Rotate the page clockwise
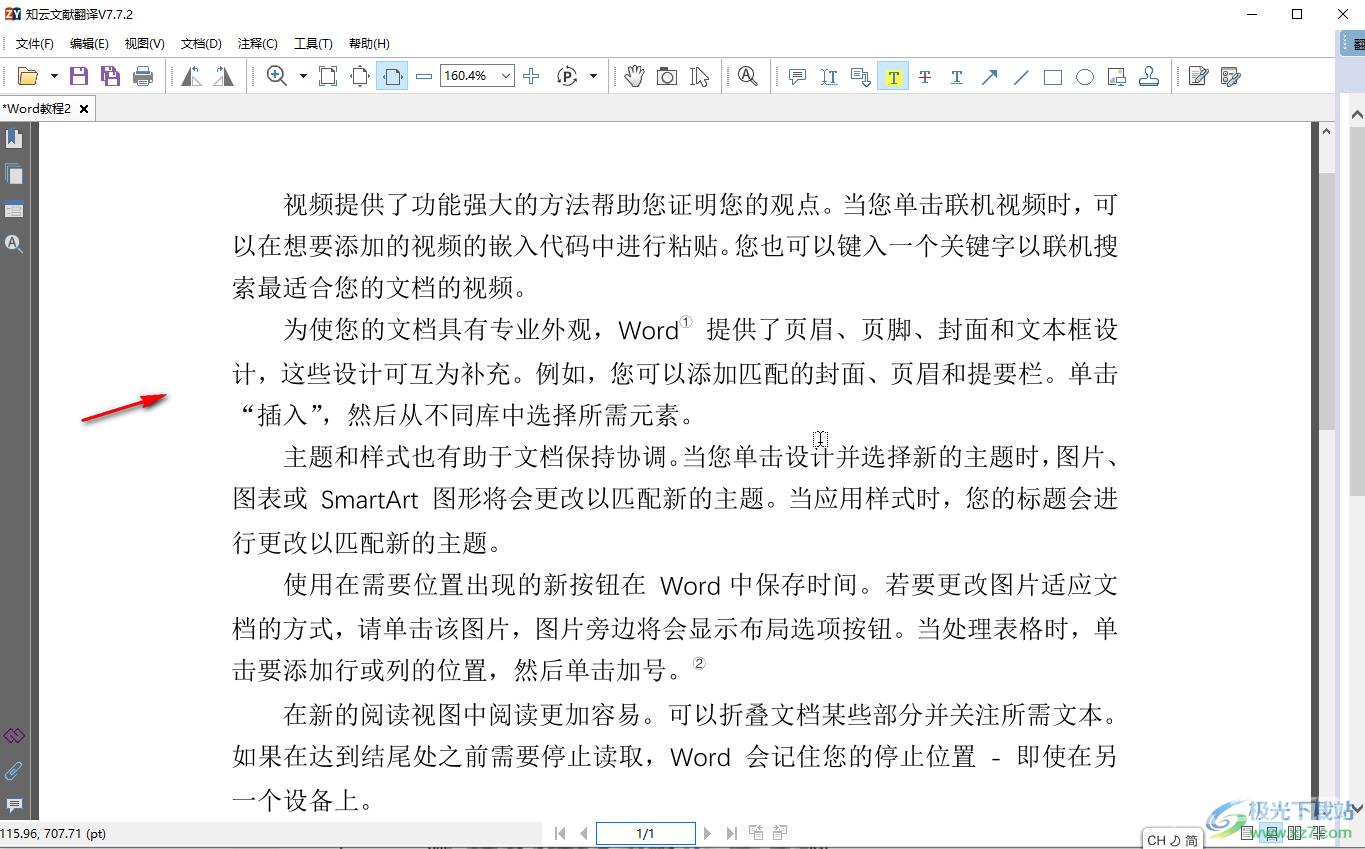Screen dimensions: 1365x849 (223, 76)
